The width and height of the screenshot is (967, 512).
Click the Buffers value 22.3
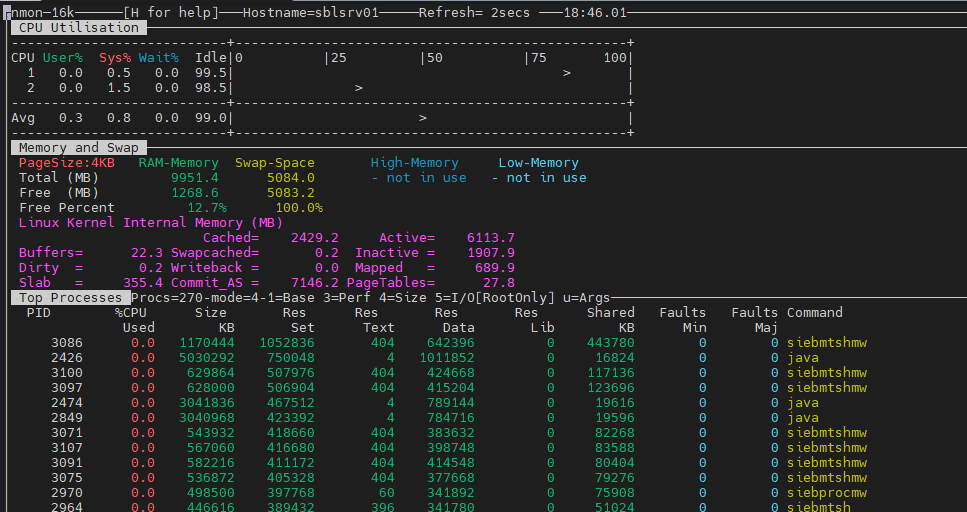tap(147, 253)
